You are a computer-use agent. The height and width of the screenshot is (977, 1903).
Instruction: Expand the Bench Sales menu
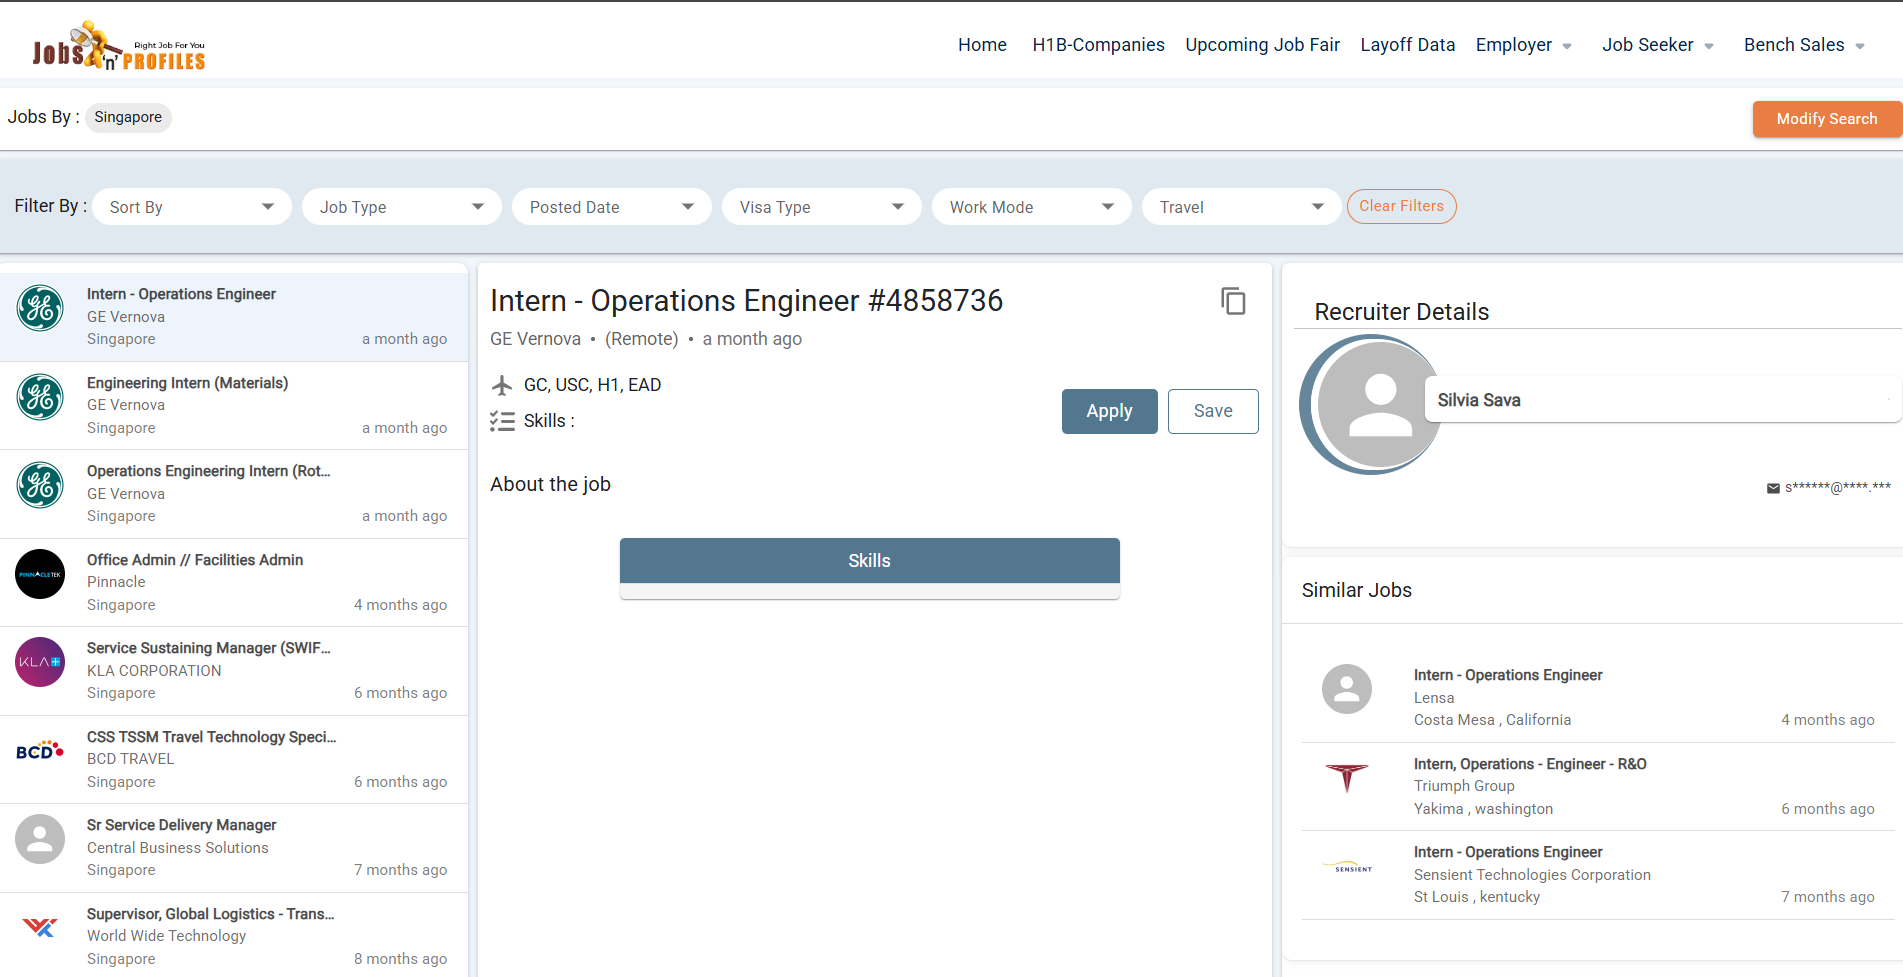[x=1804, y=45]
